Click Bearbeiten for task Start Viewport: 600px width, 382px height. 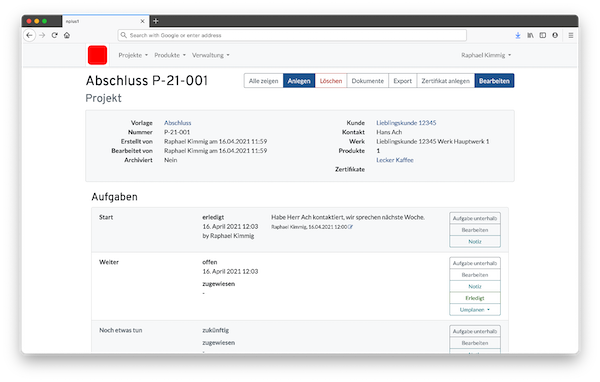point(475,230)
